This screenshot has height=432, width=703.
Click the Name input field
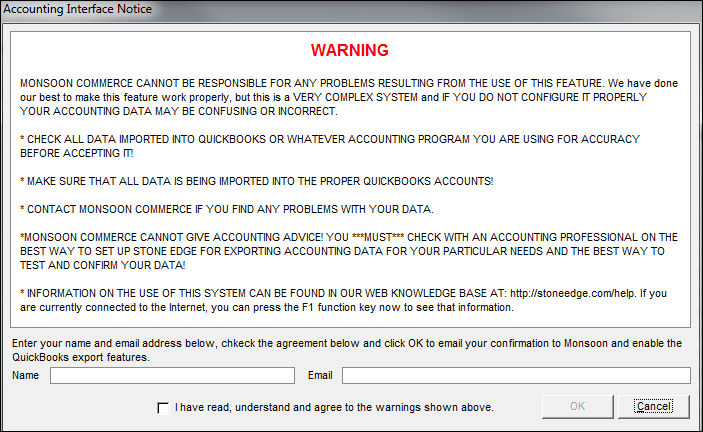[172, 376]
